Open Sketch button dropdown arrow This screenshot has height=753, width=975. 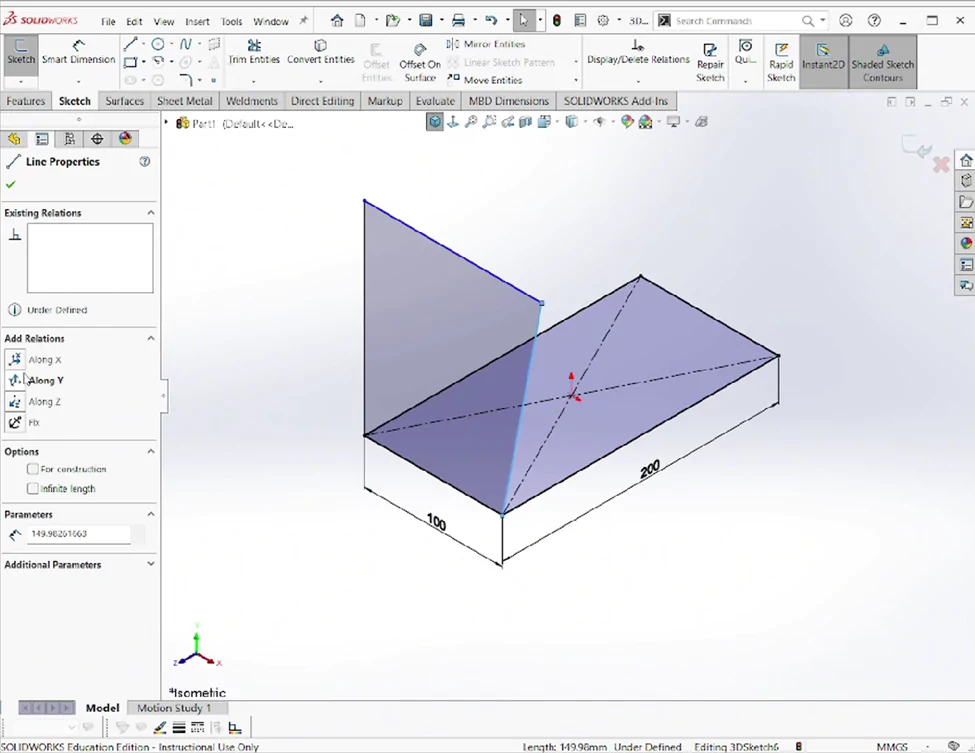21,81
